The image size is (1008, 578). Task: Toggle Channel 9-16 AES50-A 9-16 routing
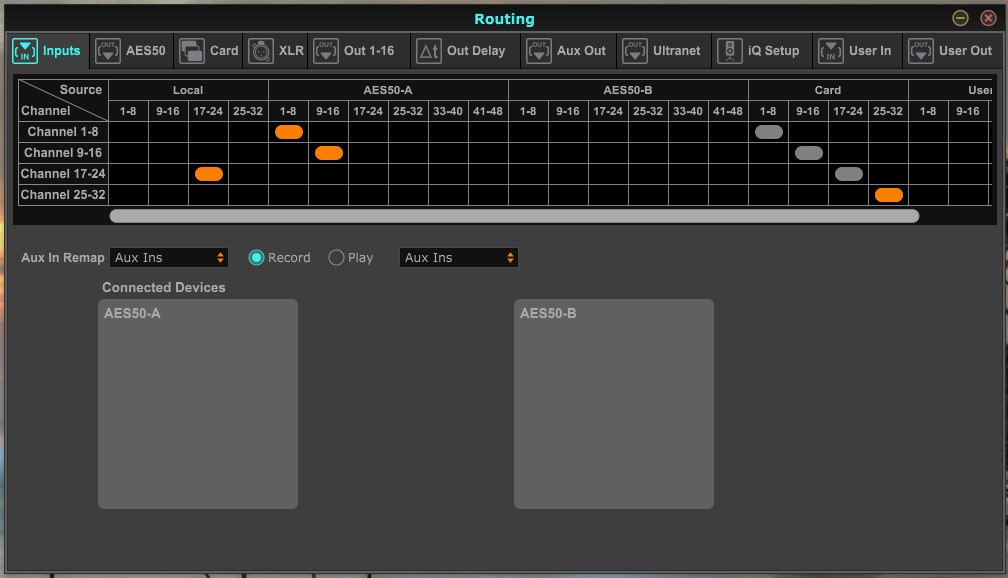point(328,153)
